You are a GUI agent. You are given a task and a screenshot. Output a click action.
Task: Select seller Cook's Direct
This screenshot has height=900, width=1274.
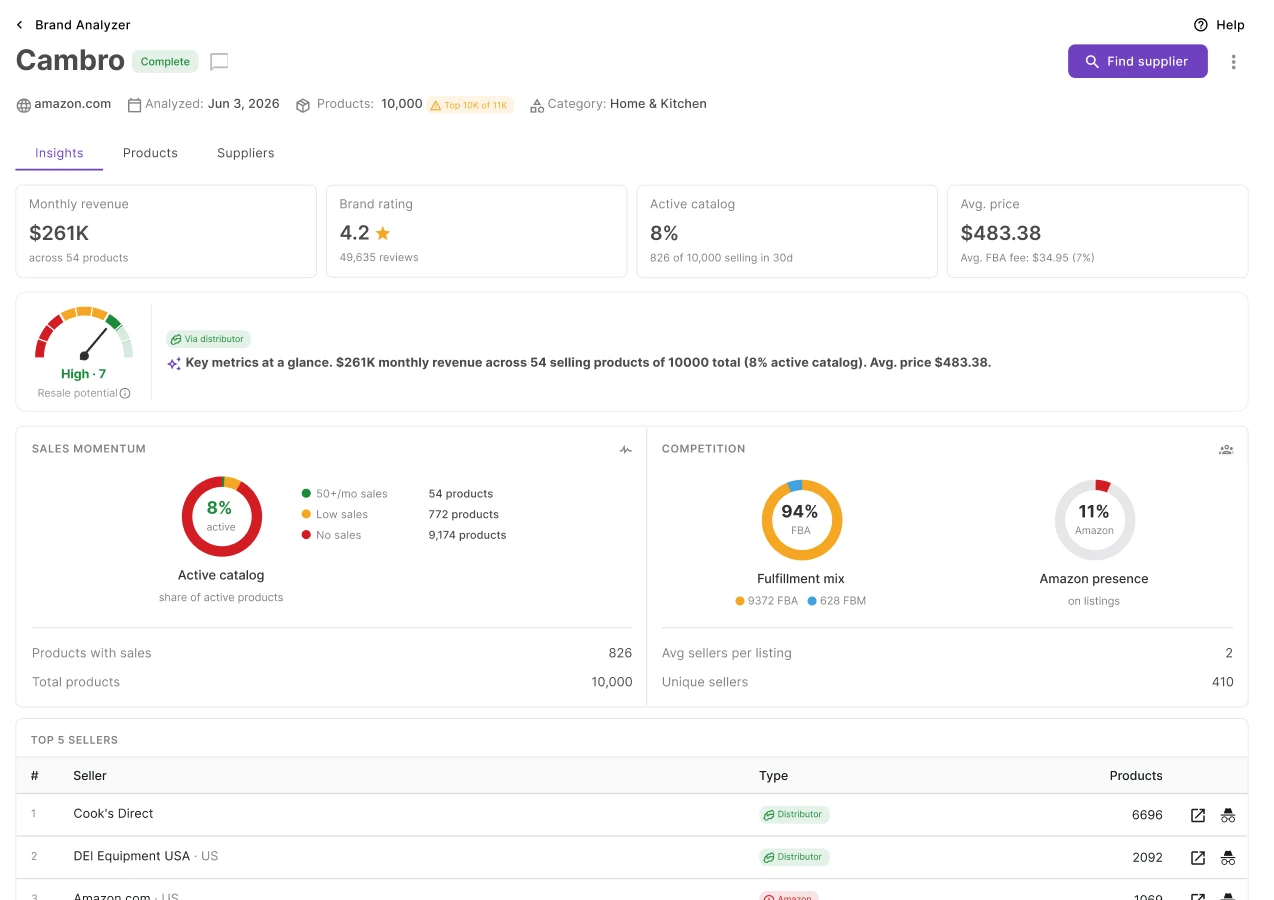(x=113, y=814)
